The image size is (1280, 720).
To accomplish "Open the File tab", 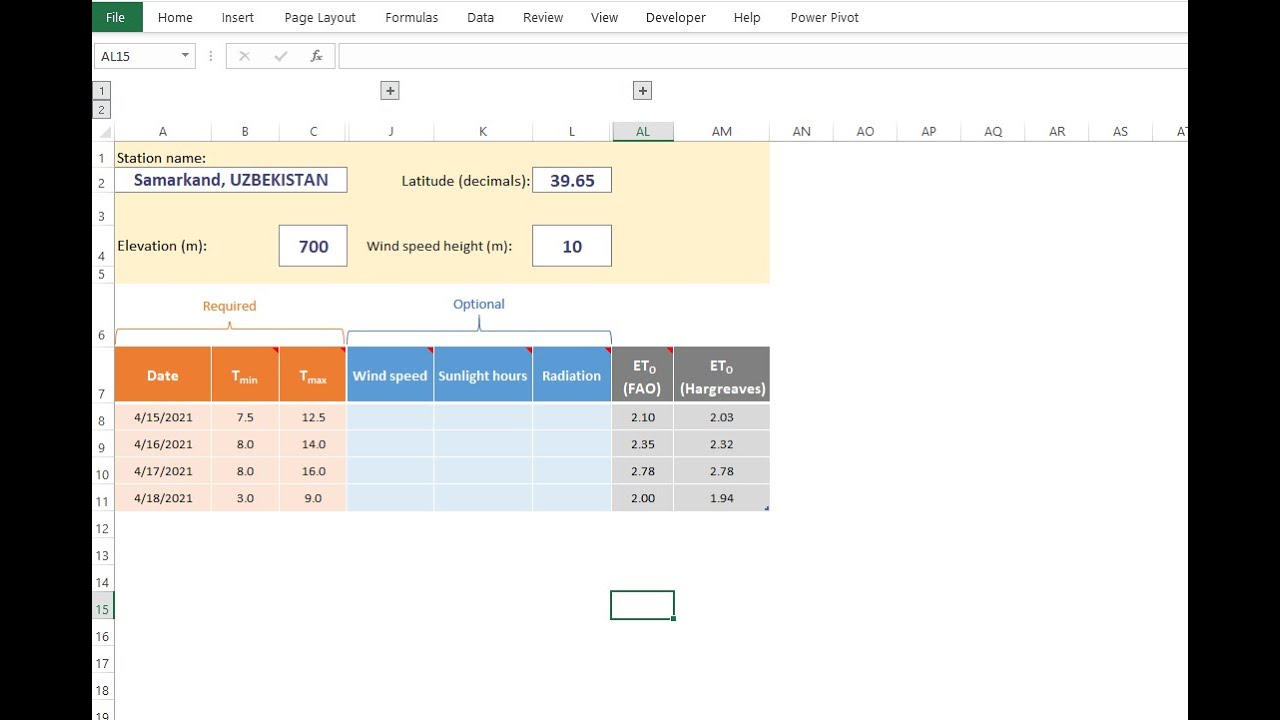I will click(x=116, y=17).
